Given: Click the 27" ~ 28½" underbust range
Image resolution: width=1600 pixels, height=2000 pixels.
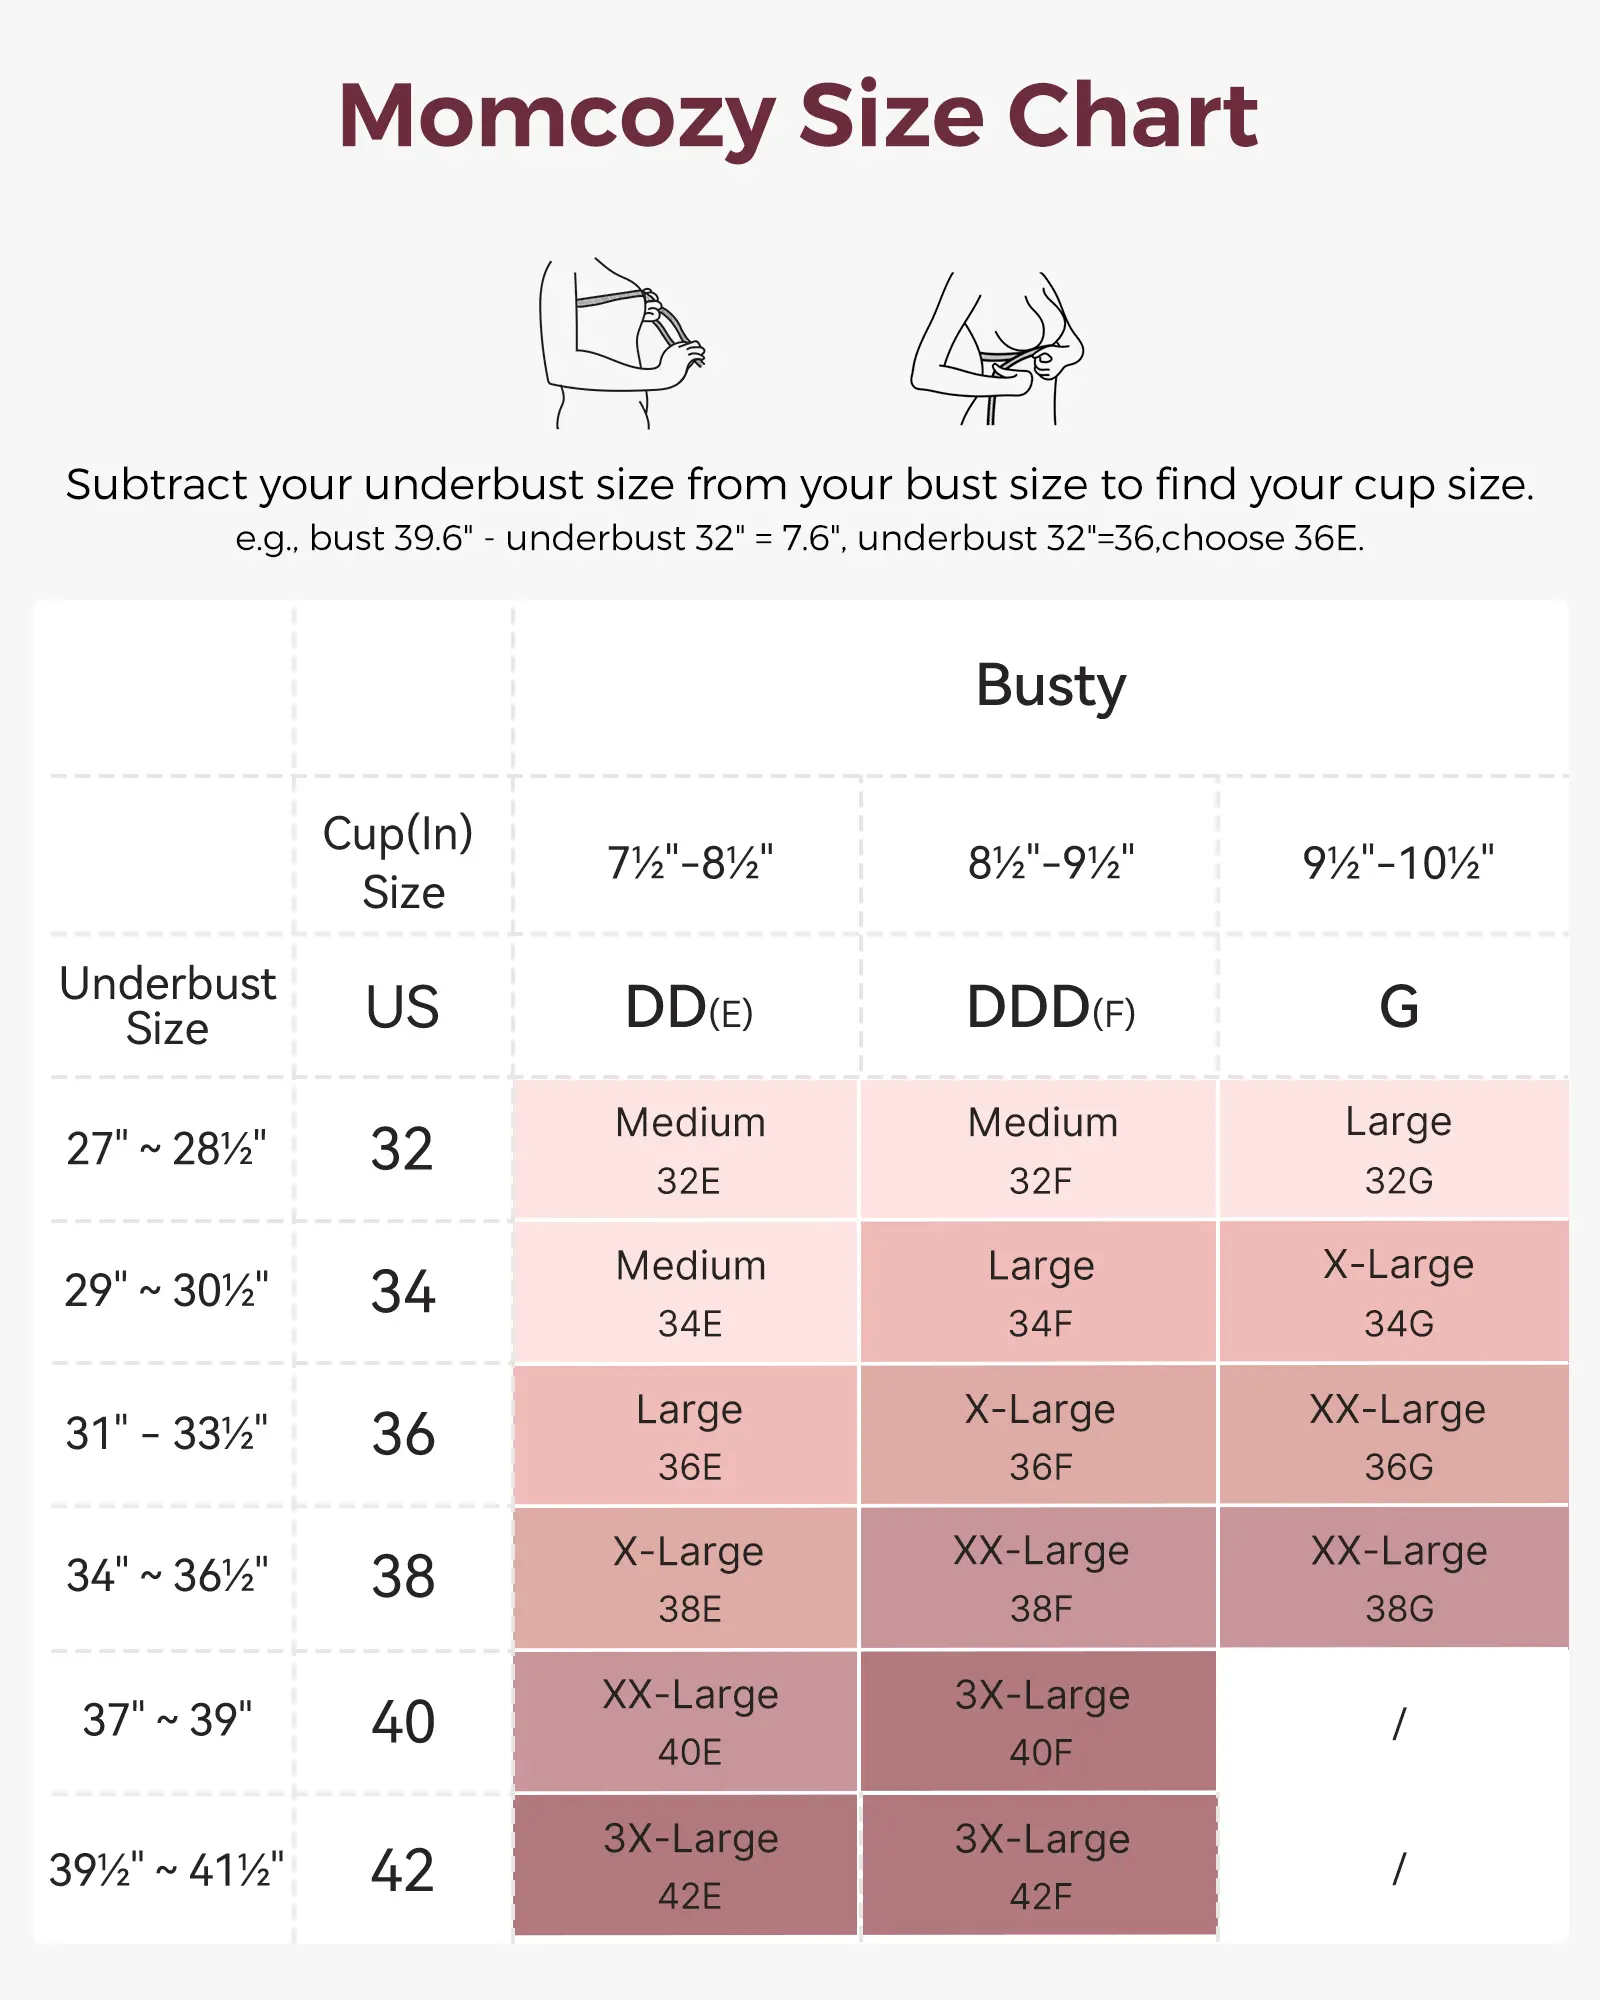Looking at the screenshot, I should point(167,1149).
